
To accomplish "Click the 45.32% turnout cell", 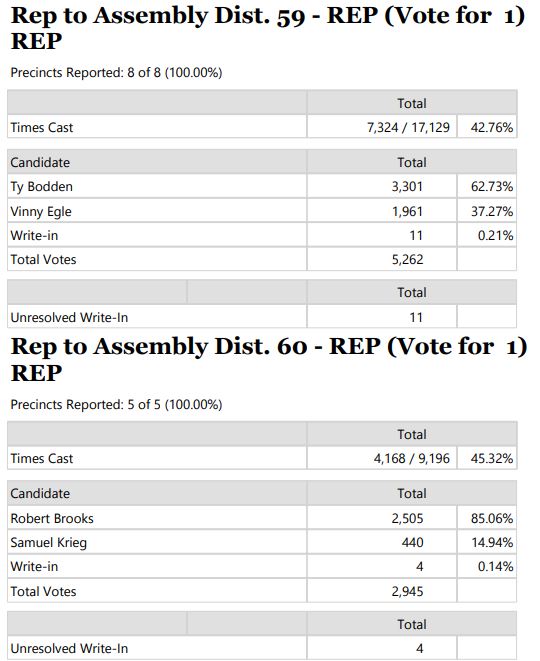I will pos(487,458).
